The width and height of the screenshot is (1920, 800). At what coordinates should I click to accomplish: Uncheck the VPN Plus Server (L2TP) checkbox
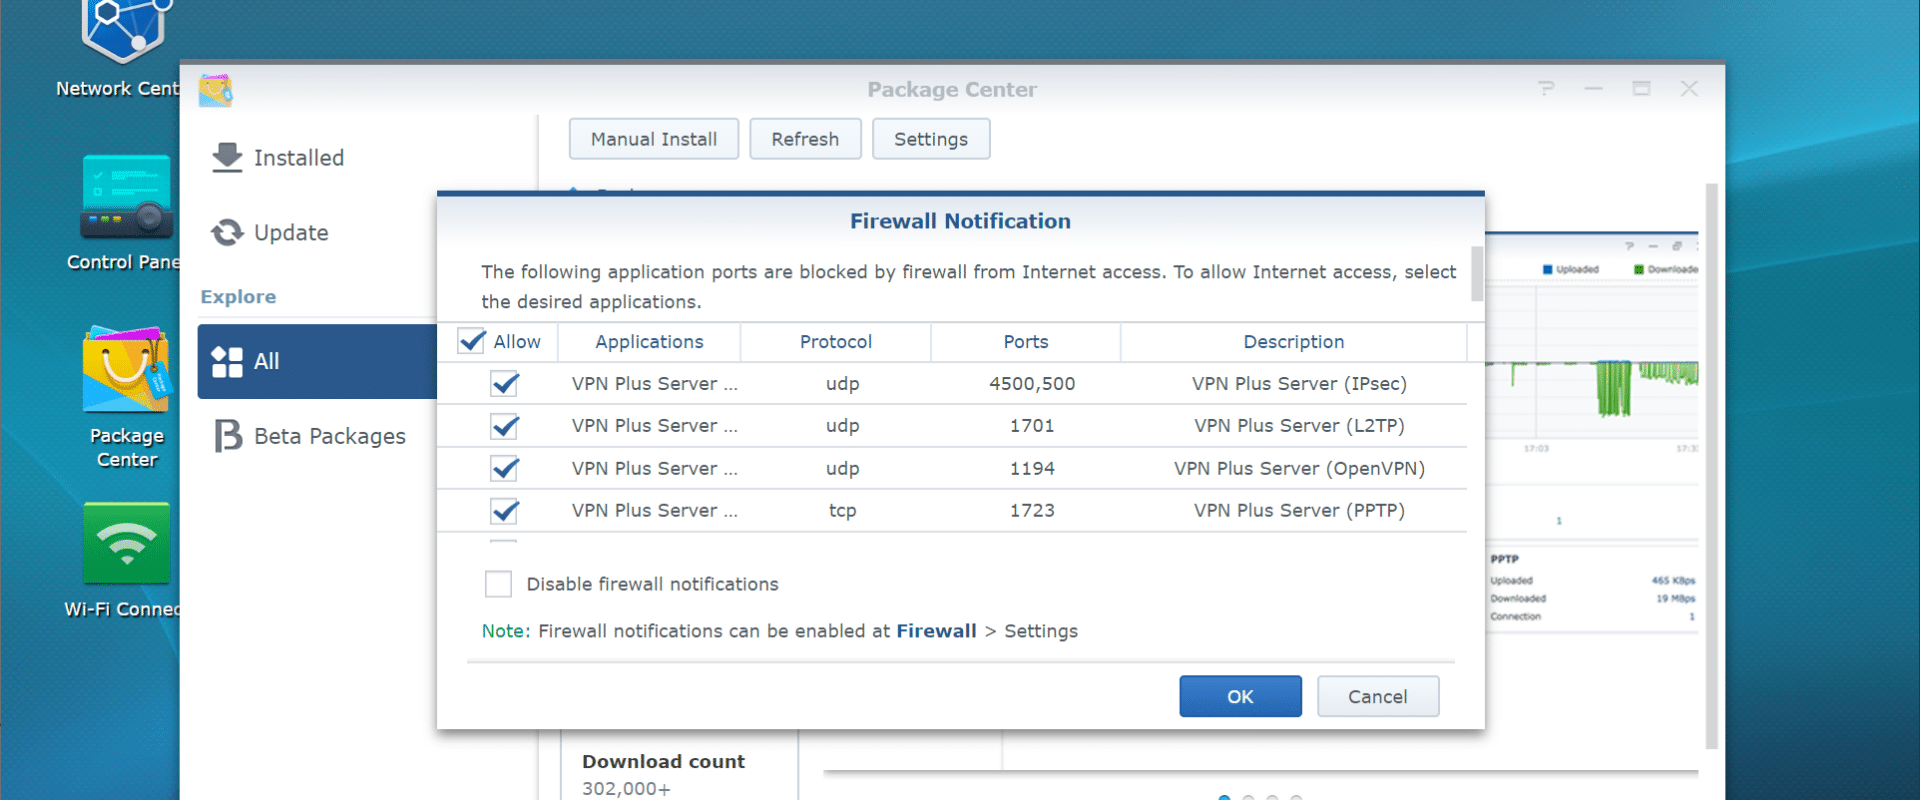tap(505, 426)
